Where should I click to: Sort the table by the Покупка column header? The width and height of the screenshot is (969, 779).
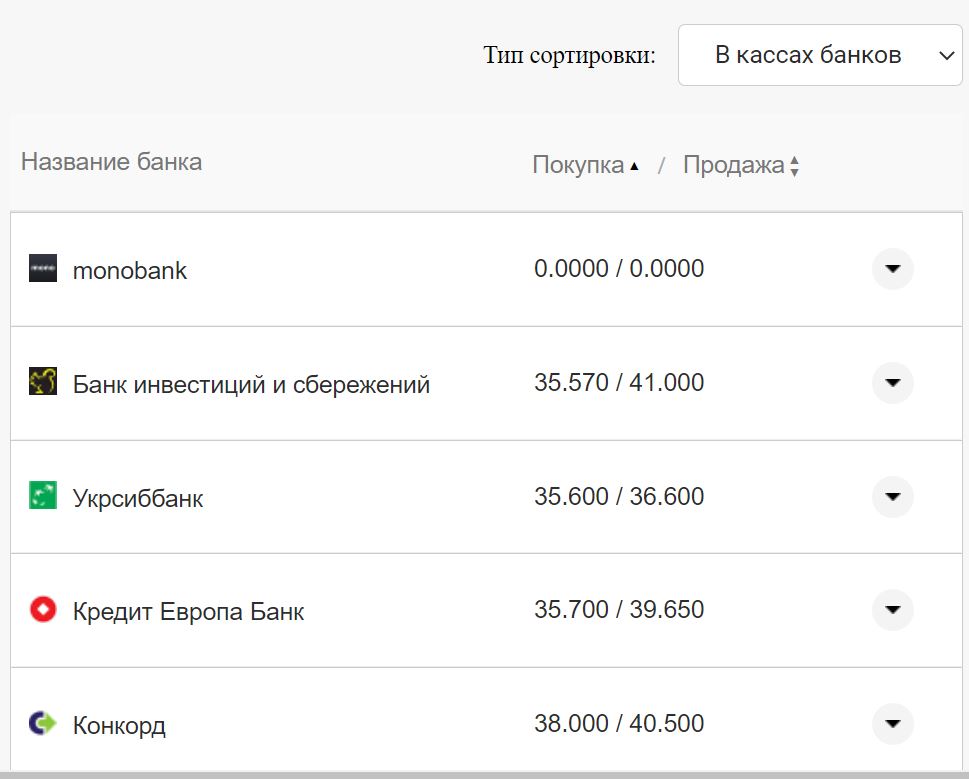click(576, 164)
